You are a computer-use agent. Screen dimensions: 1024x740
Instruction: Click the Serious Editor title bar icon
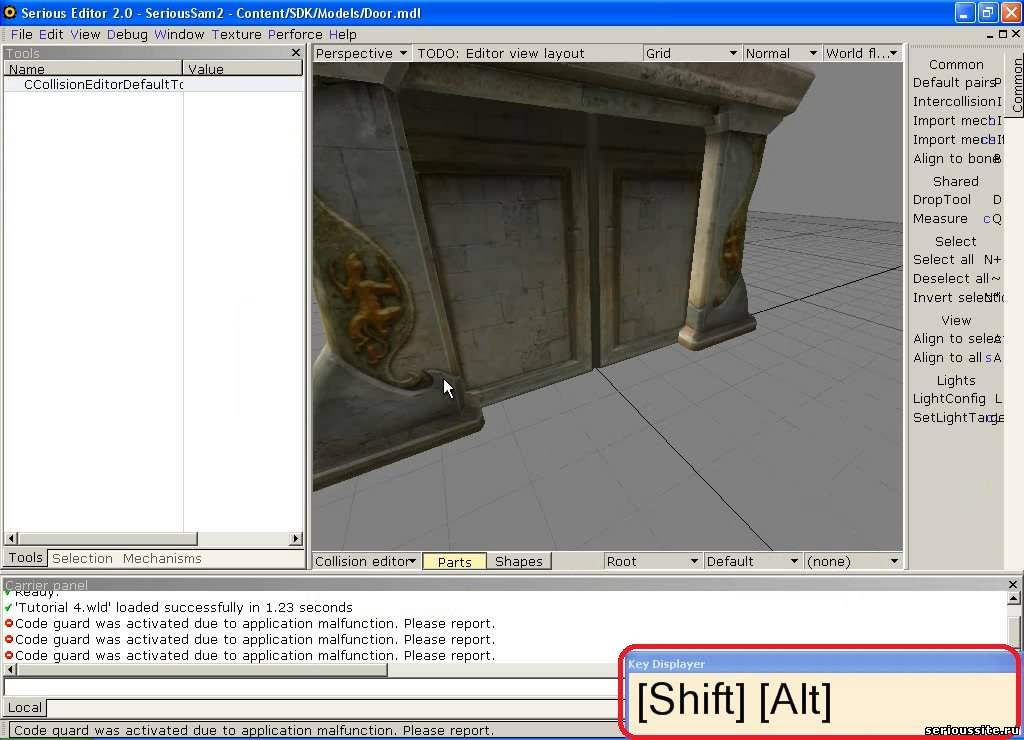pyautogui.click(x=10, y=12)
